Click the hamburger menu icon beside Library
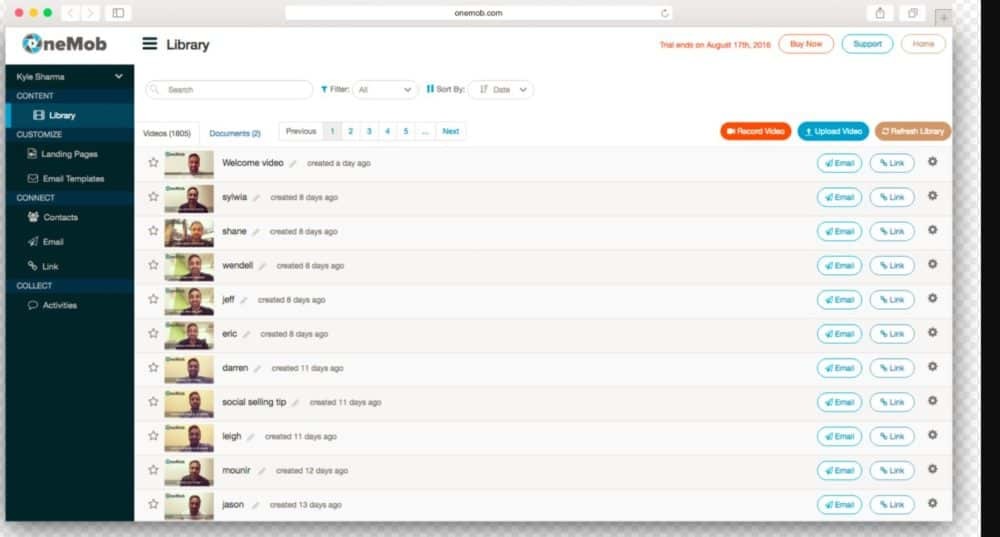 150,44
